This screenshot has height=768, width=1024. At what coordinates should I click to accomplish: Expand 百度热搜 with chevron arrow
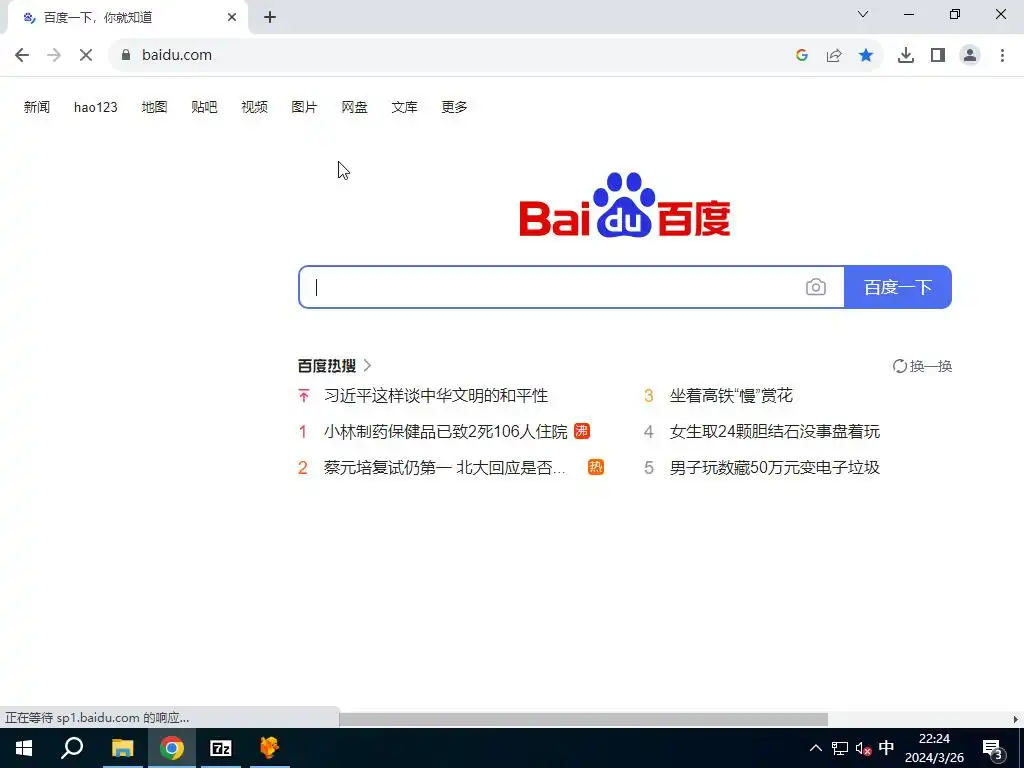pos(367,365)
